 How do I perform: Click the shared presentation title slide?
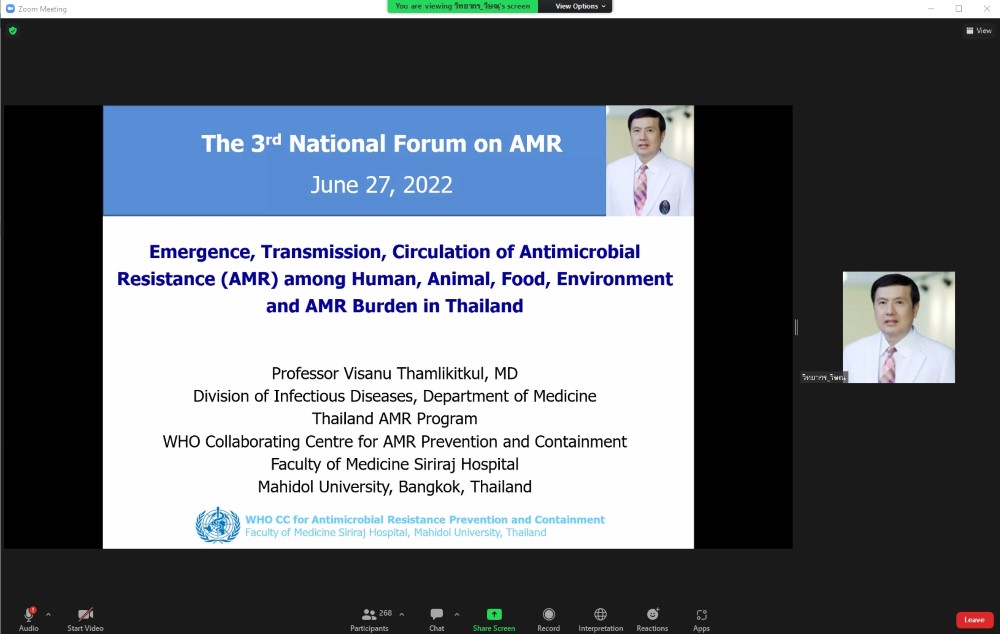[398, 327]
